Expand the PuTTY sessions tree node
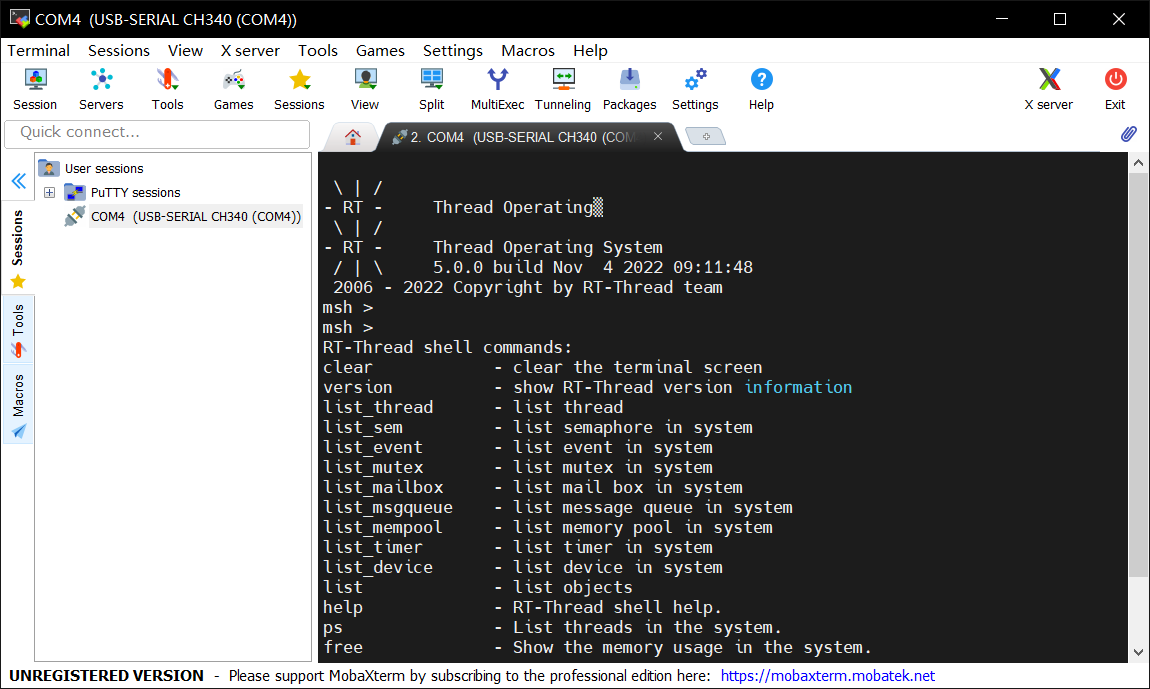The width and height of the screenshot is (1150, 689). 49,192
